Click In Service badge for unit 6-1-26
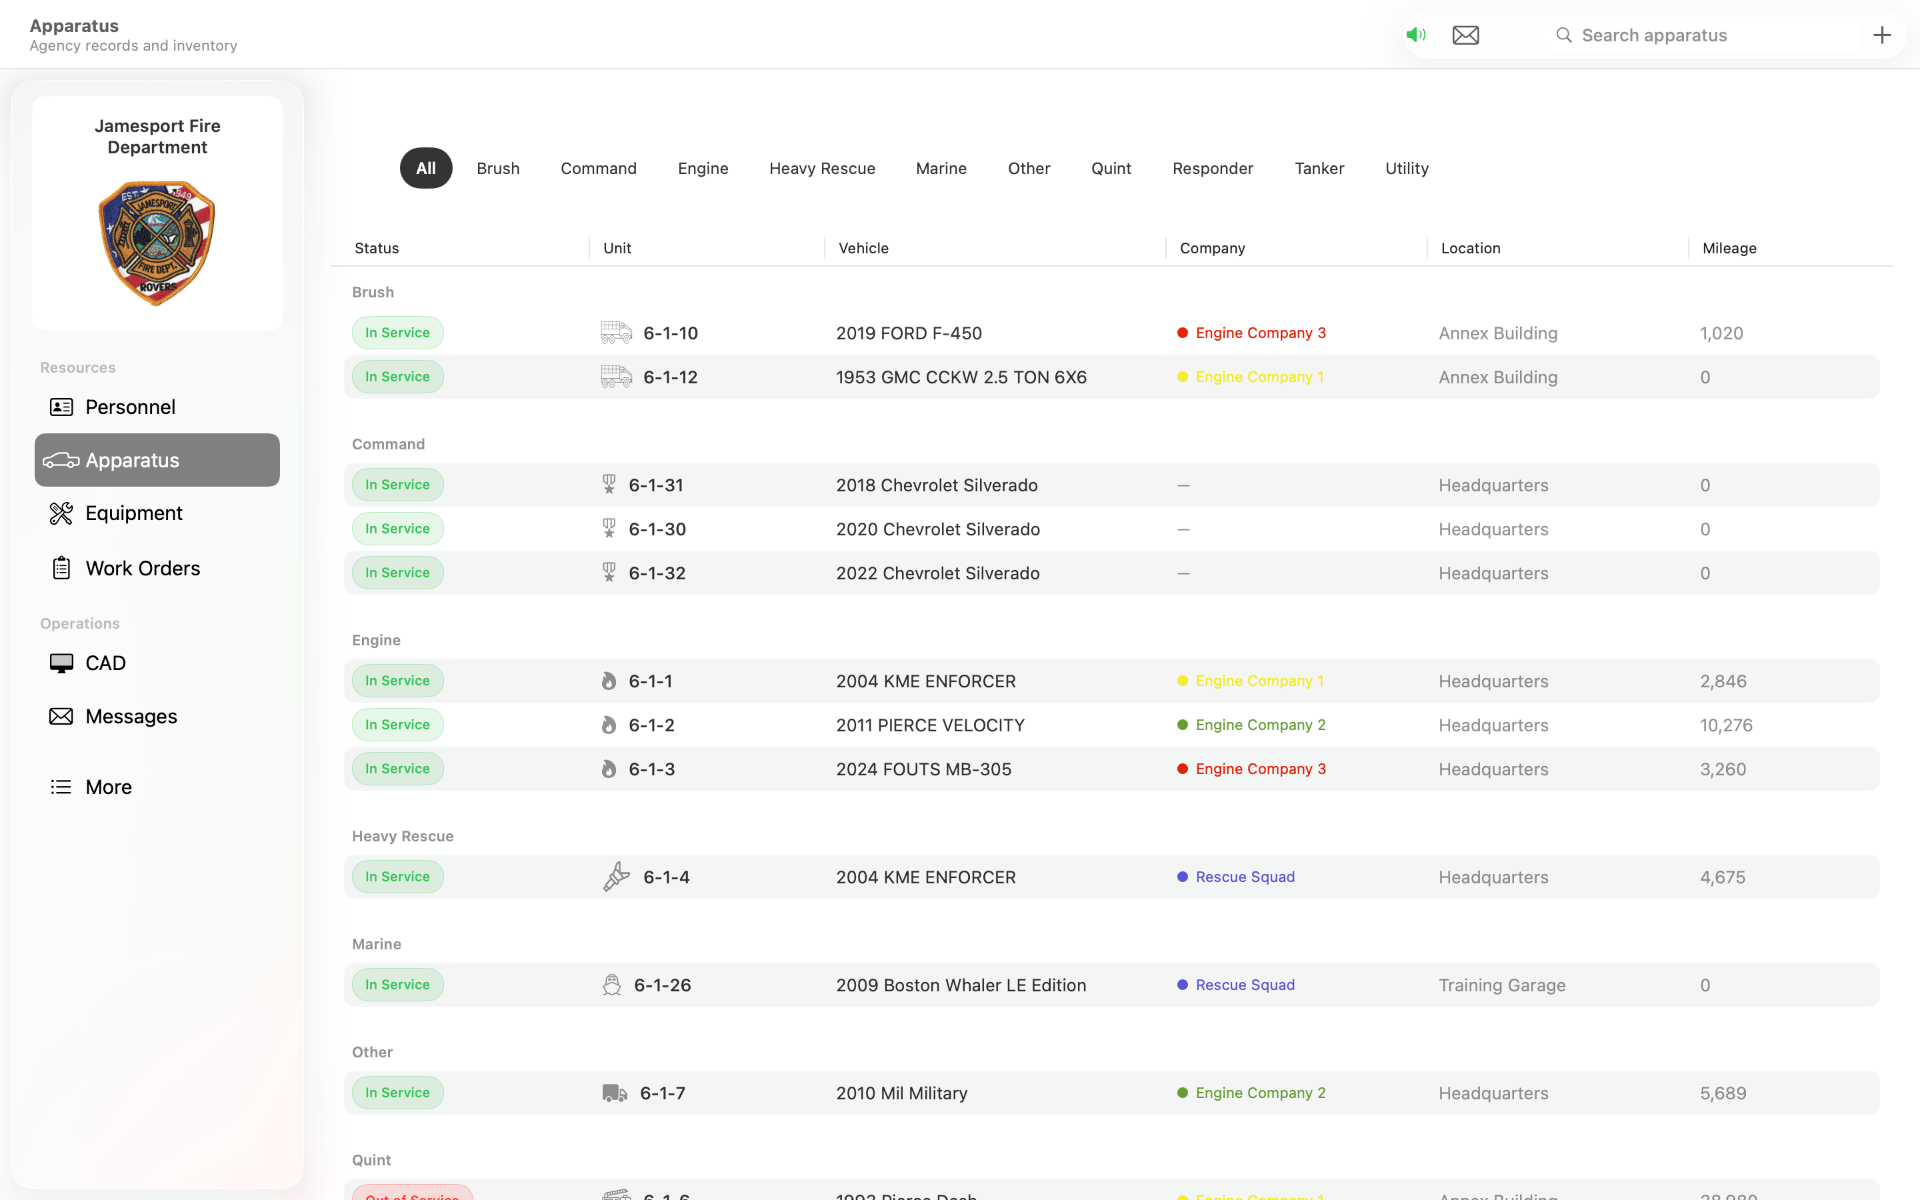 pyautogui.click(x=397, y=984)
